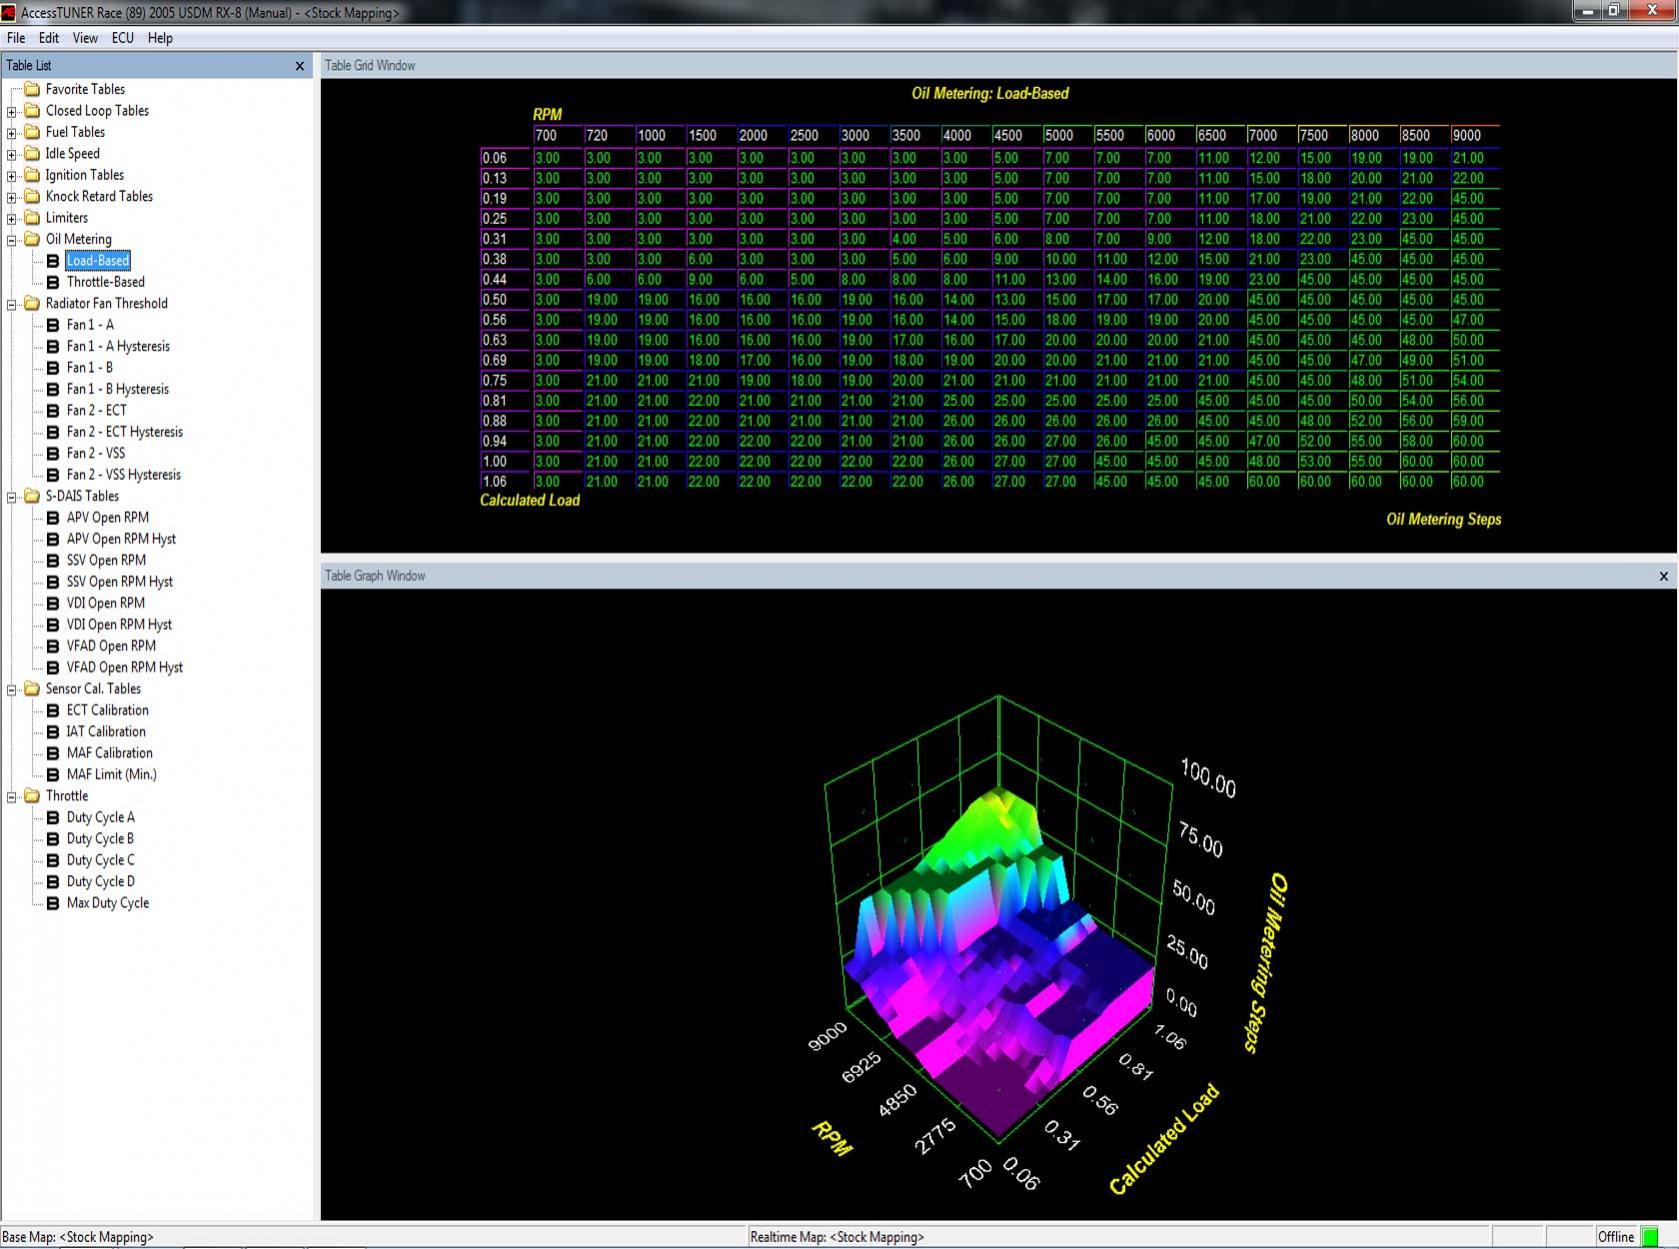Screen dimensions: 1679x1249
Task: Close the Table Graph Window
Action: [x=1664, y=576]
